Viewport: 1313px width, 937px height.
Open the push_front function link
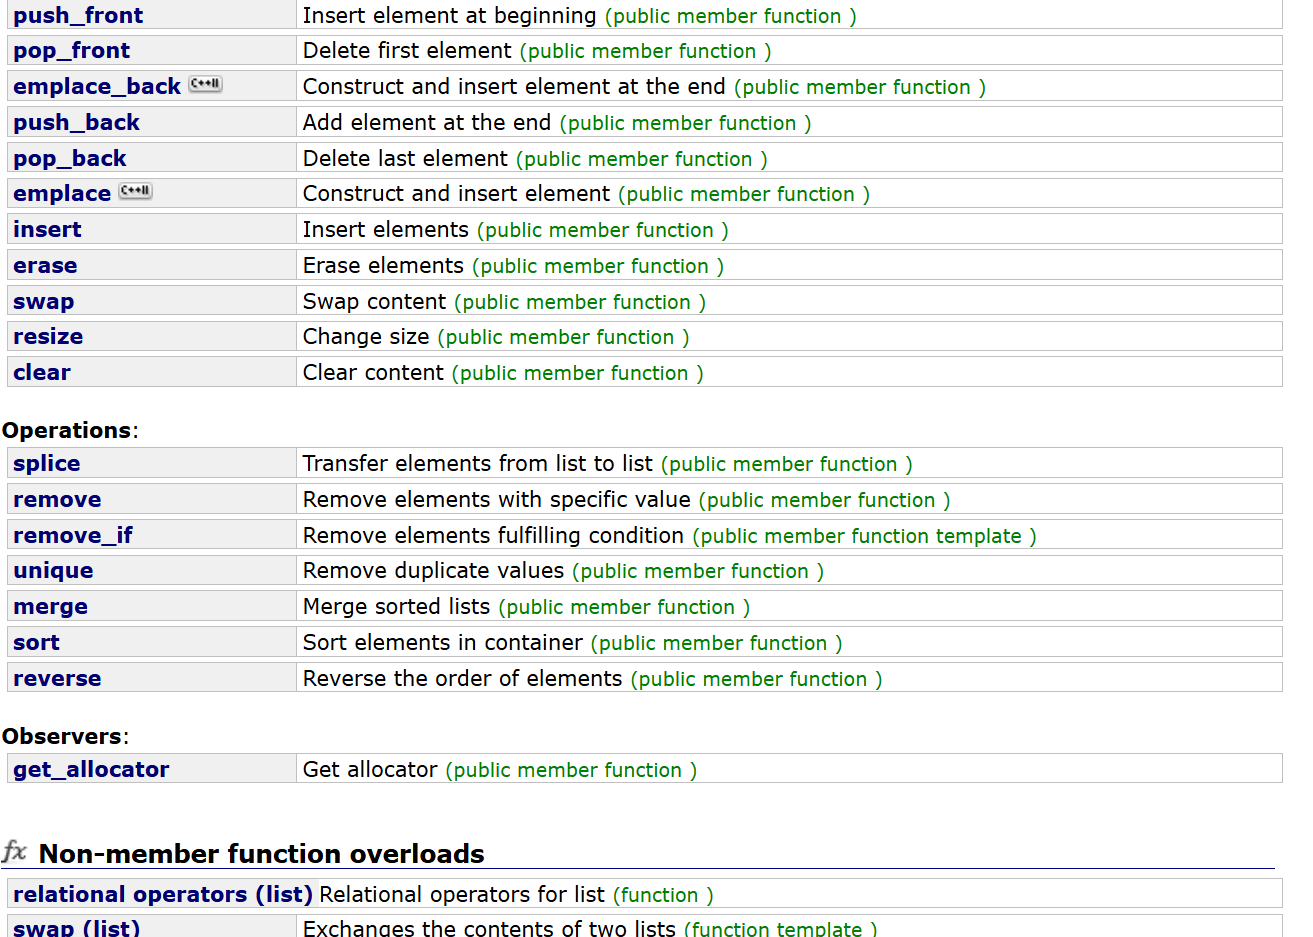pos(78,15)
